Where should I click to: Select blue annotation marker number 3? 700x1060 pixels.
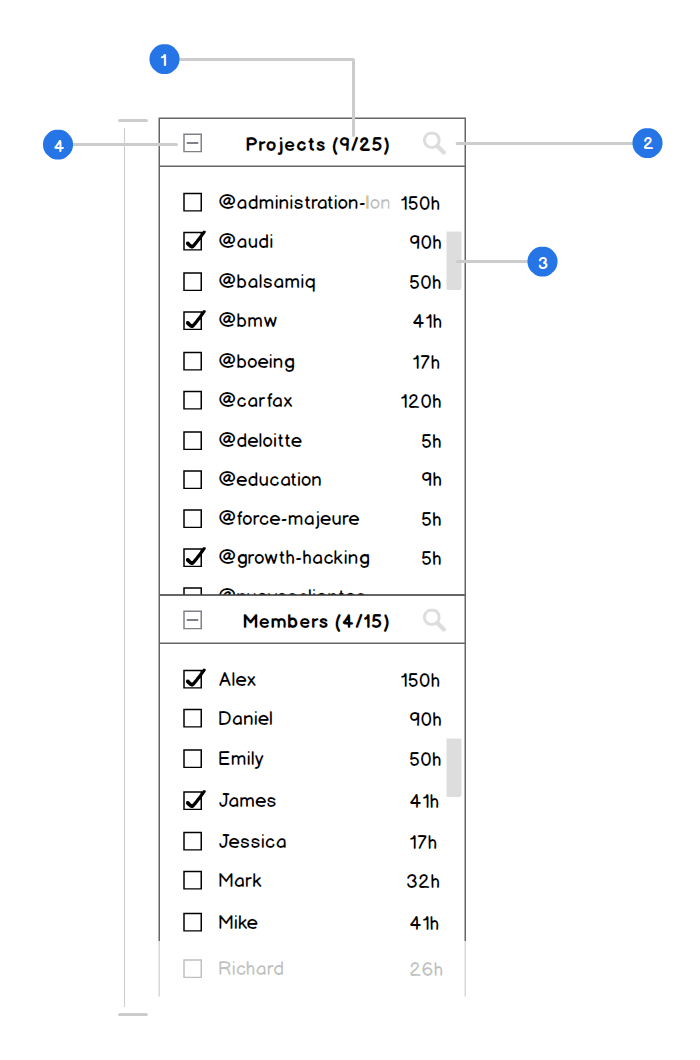[x=542, y=262]
